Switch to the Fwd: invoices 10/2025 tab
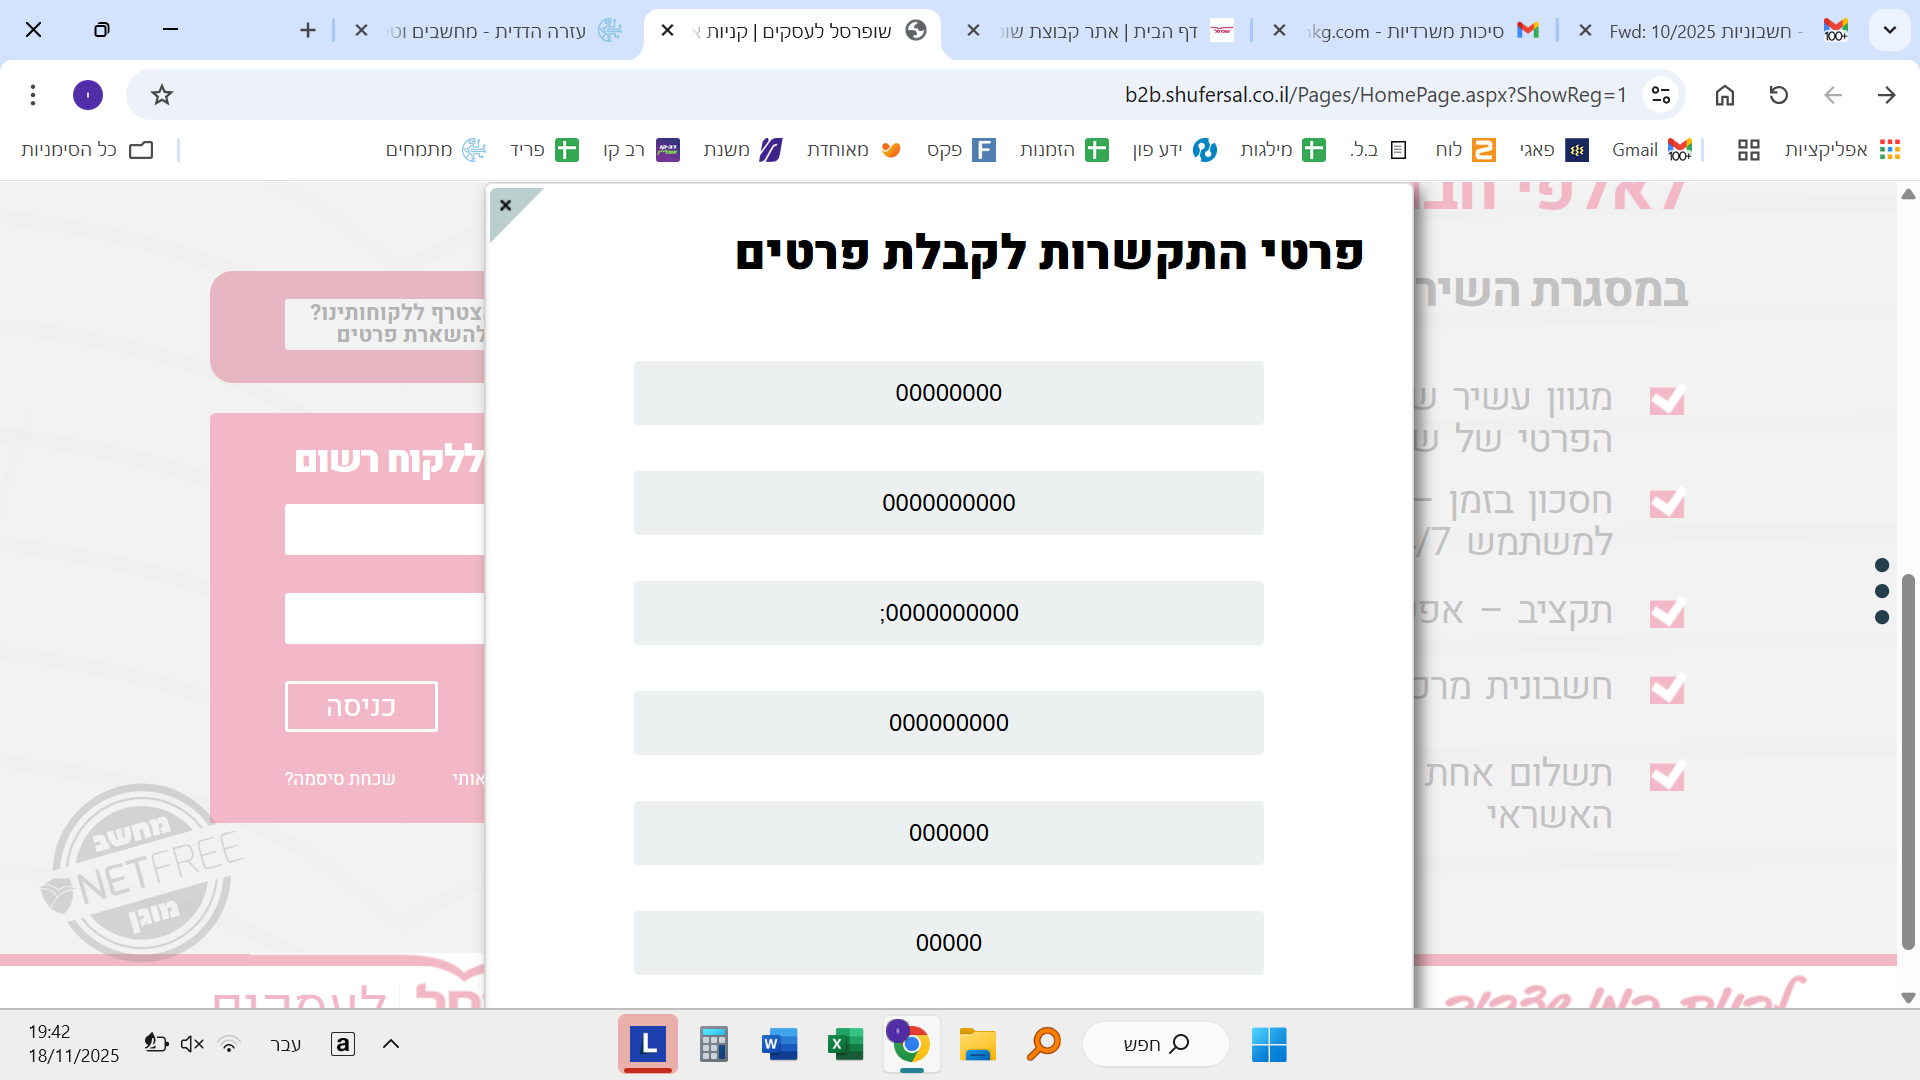Screen dimensions: 1920x1080 [1712, 31]
